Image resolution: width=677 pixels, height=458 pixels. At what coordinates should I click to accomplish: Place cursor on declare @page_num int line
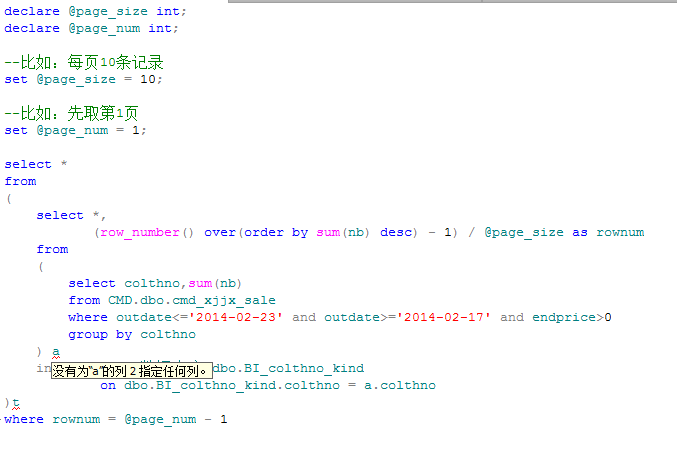tap(91, 28)
